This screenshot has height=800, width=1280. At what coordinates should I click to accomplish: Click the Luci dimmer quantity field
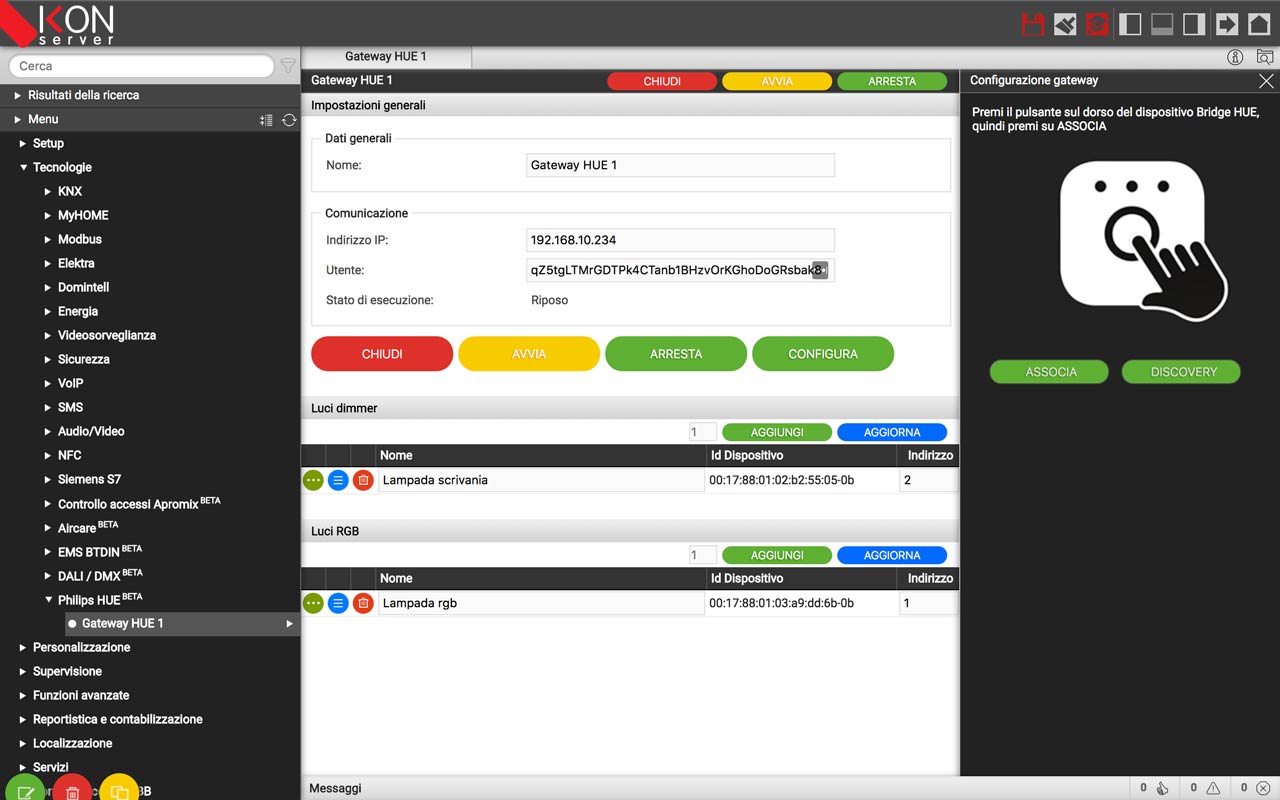point(702,432)
